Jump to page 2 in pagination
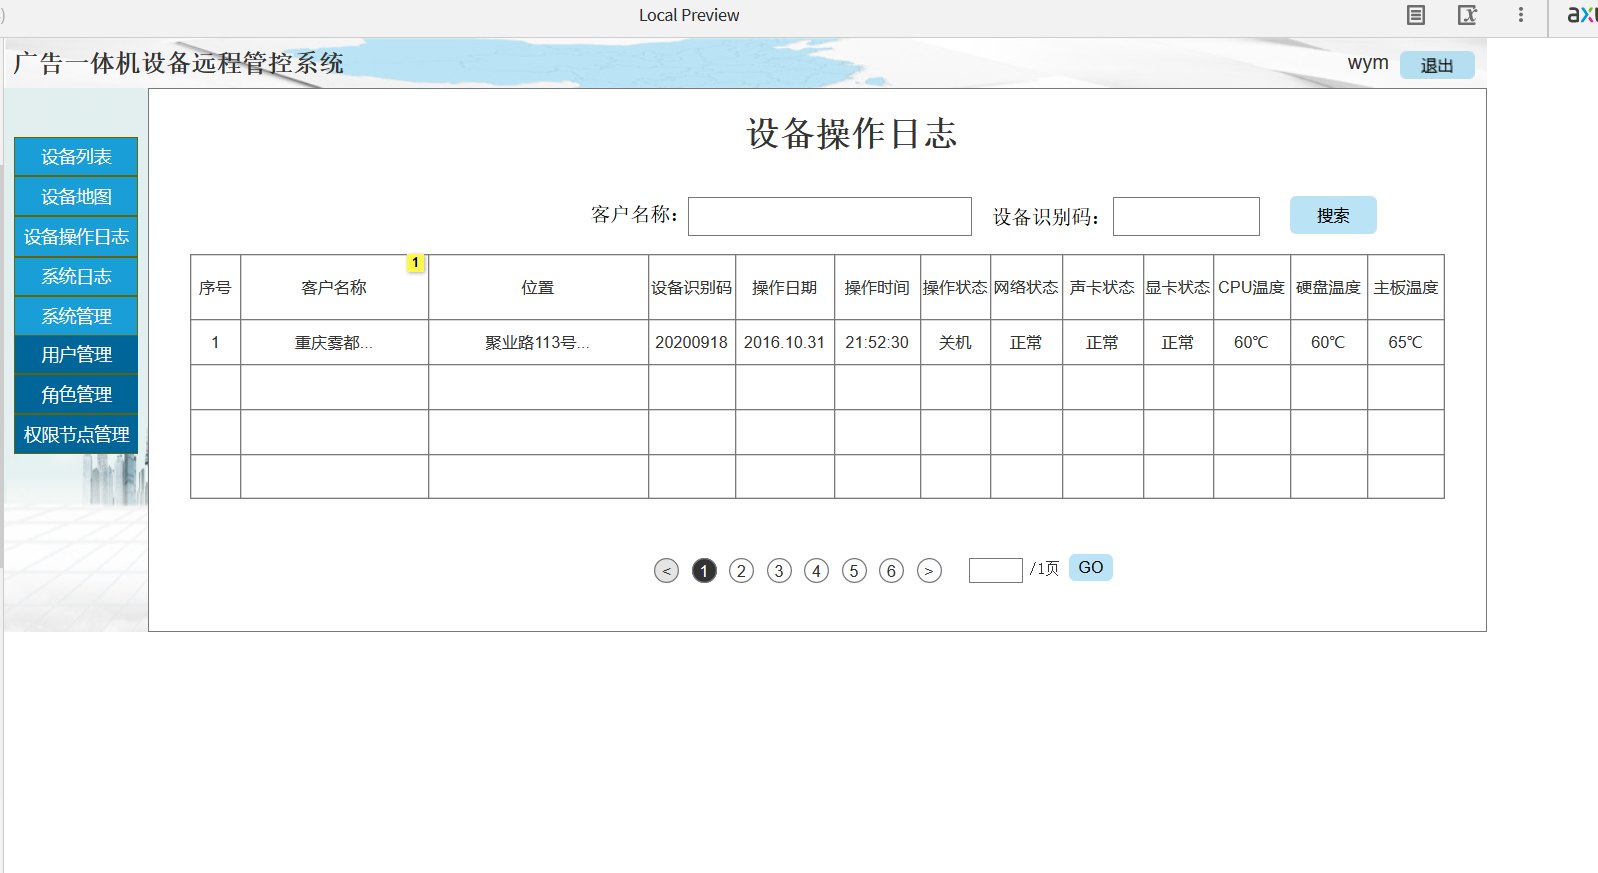Image resolution: width=1598 pixels, height=873 pixels. (x=741, y=570)
